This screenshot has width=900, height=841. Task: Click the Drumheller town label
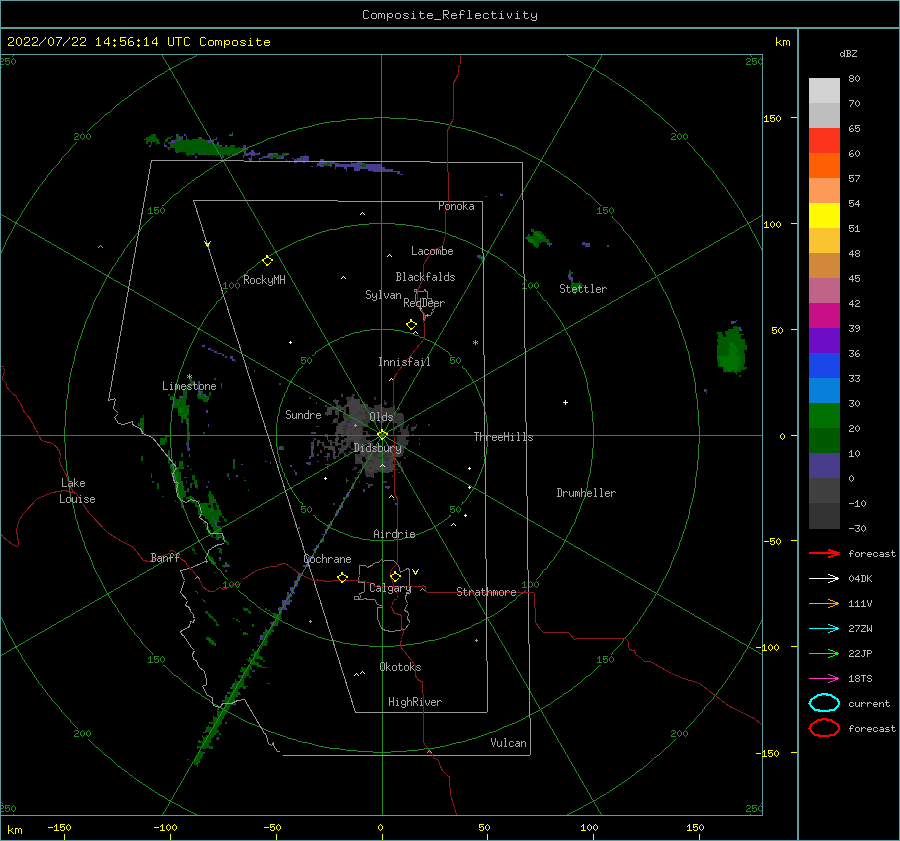click(586, 493)
